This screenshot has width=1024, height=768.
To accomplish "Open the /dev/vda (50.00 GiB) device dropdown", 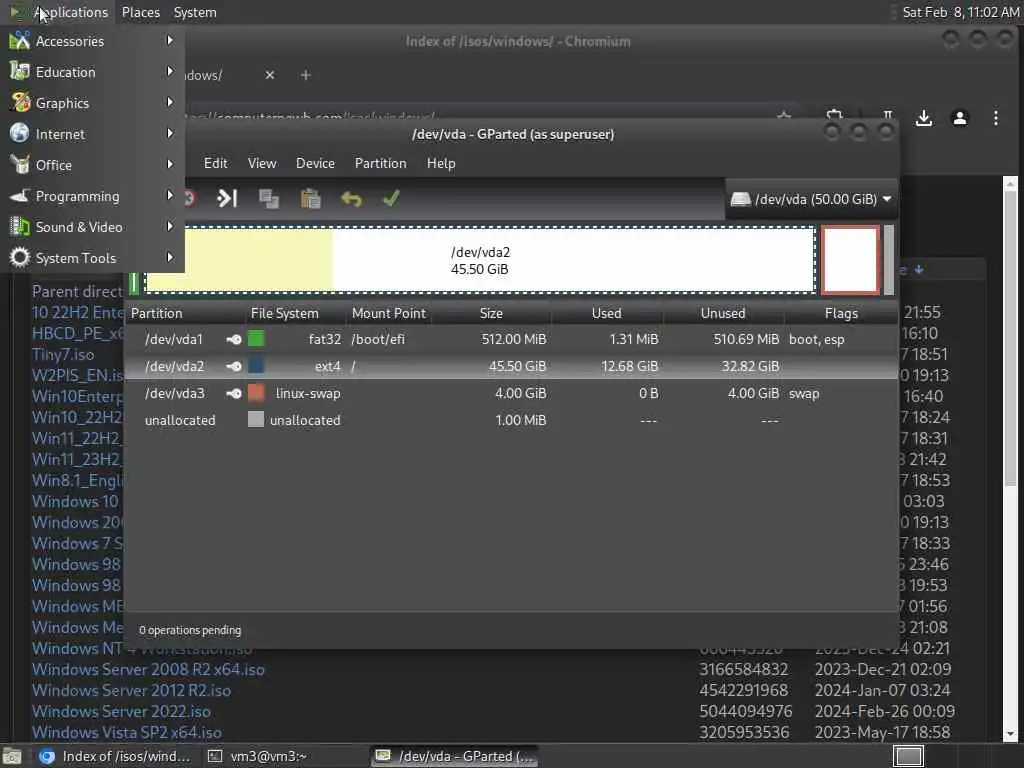I will tap(811, 199).
